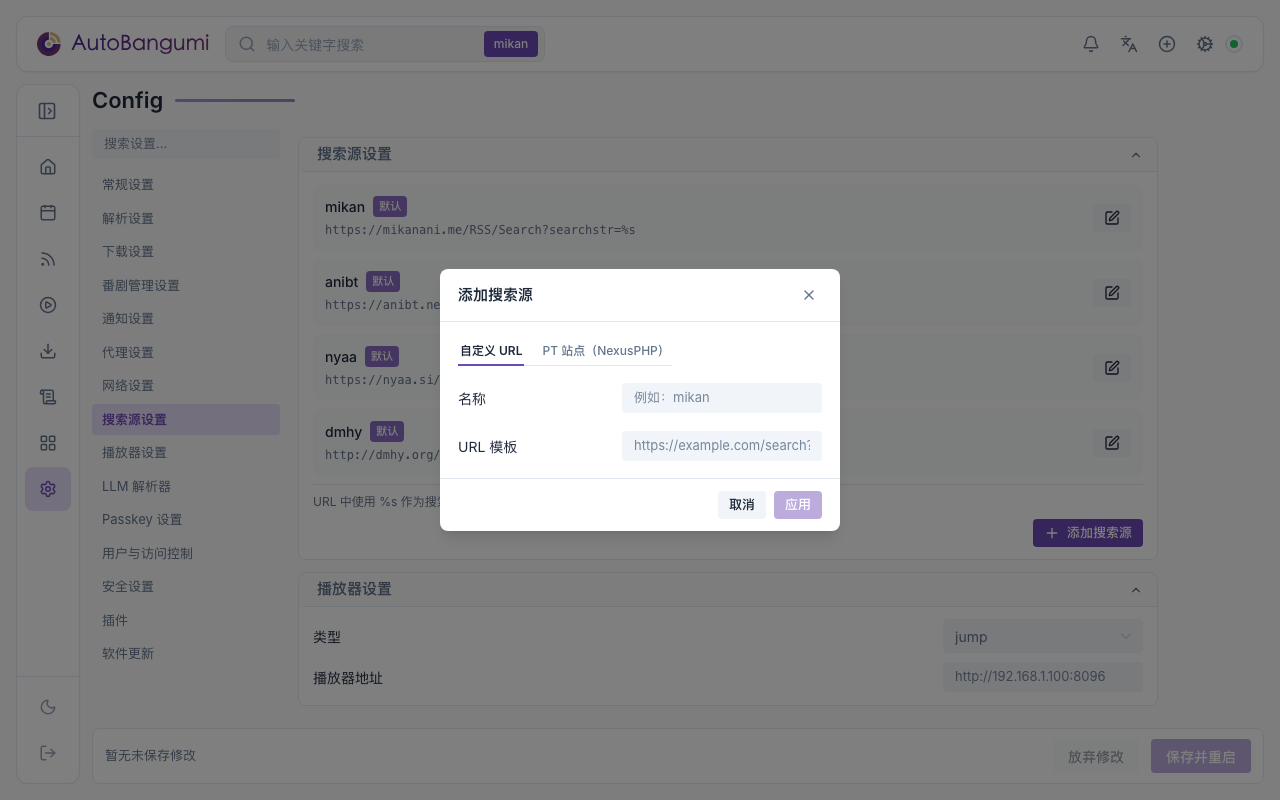Viewport: 1280px width, 800px height.
Task: Open LLM 解析器 in config menu
Action: 186,486
